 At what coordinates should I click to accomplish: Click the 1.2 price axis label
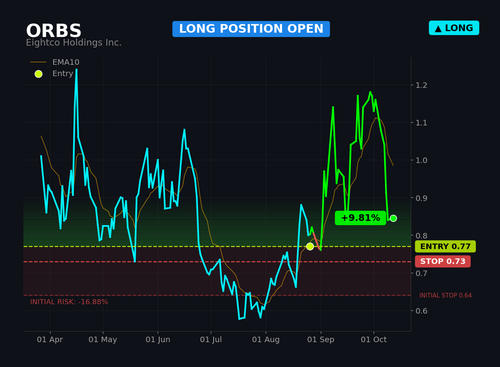click(421, 85)
